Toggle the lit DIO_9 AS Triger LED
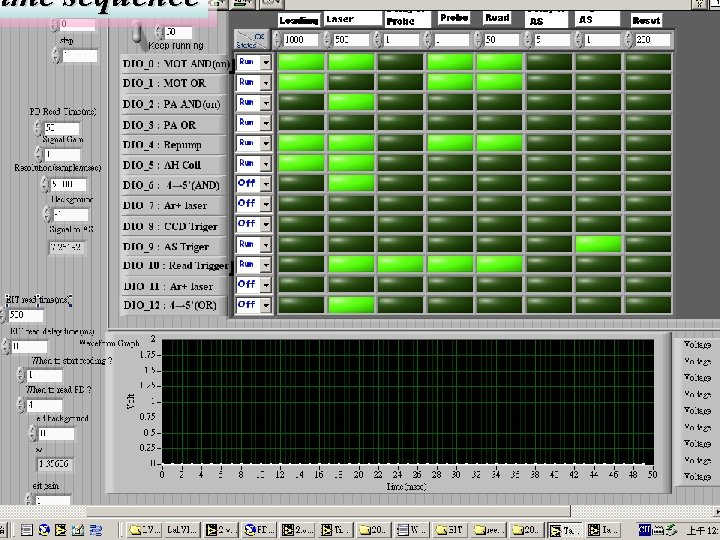Image resolution: width=720 pixels, height=540 pixels. 598,244
